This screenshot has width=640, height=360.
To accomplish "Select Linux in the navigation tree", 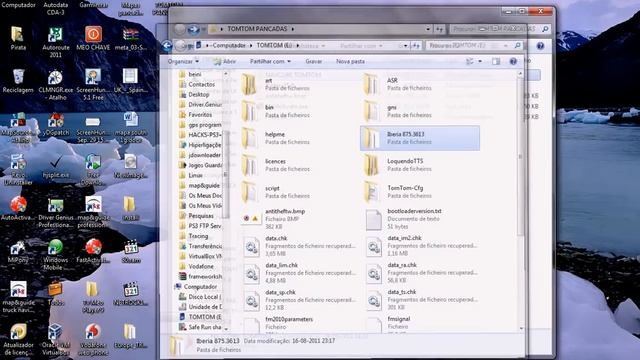I will (196, 176).
